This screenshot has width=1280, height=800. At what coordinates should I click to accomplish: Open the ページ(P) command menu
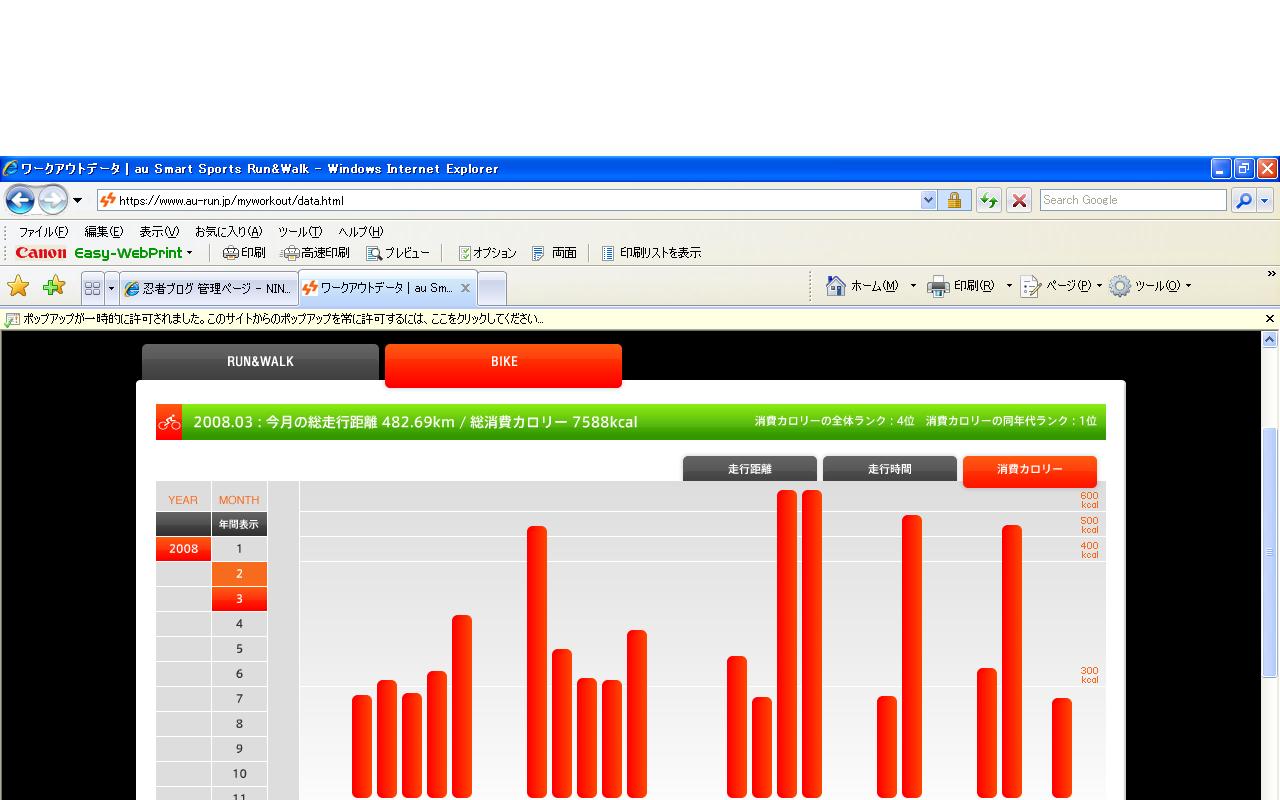tap(1061, 286)
